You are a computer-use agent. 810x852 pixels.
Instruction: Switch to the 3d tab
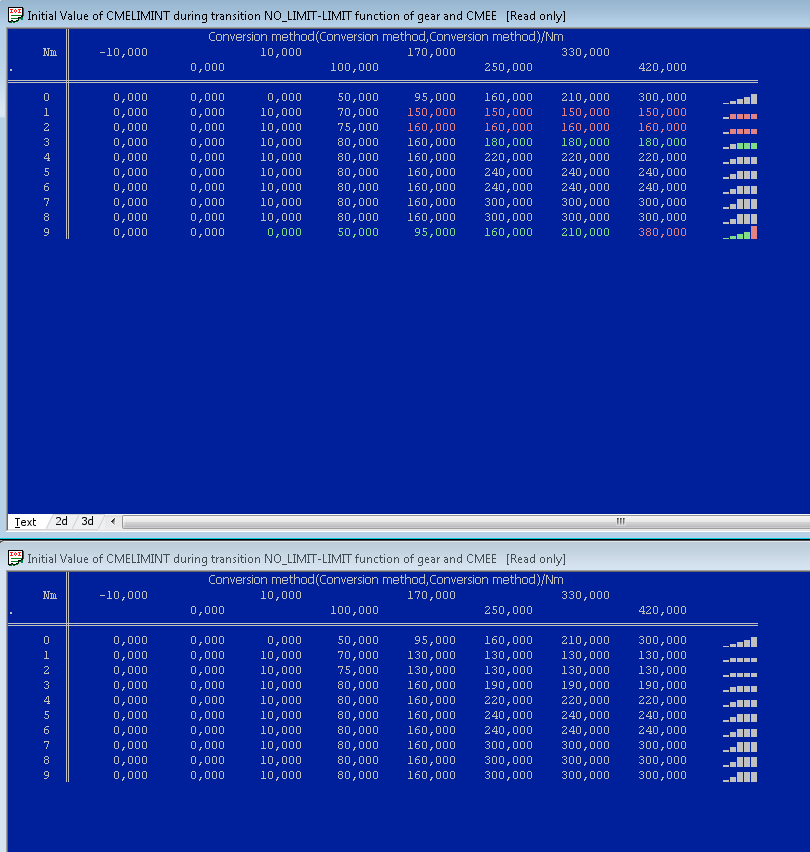tap(88, 522)
